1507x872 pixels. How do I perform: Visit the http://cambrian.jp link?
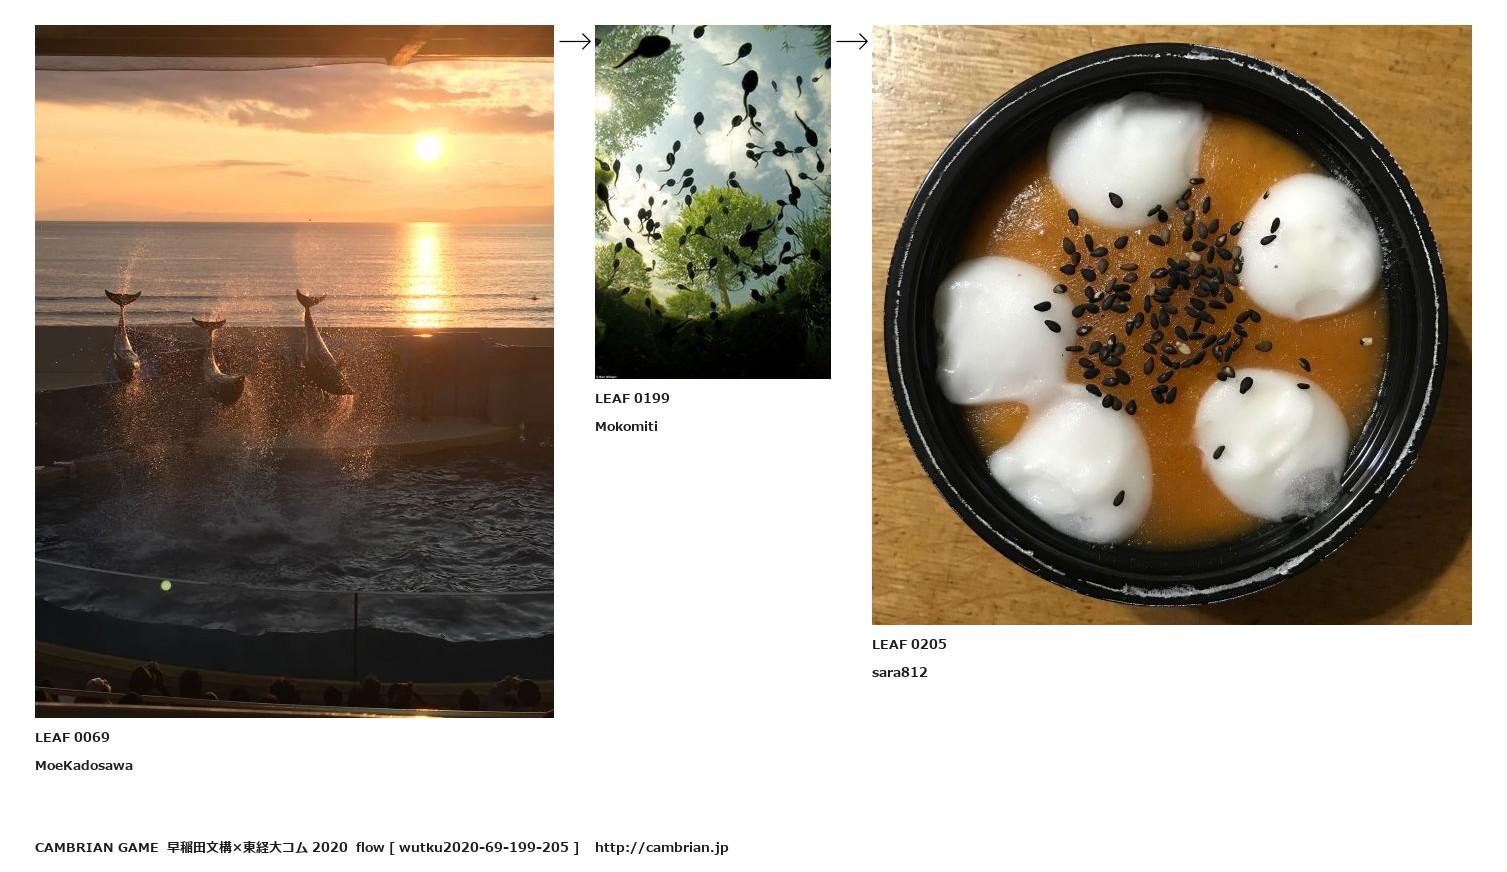coord(661,847)
